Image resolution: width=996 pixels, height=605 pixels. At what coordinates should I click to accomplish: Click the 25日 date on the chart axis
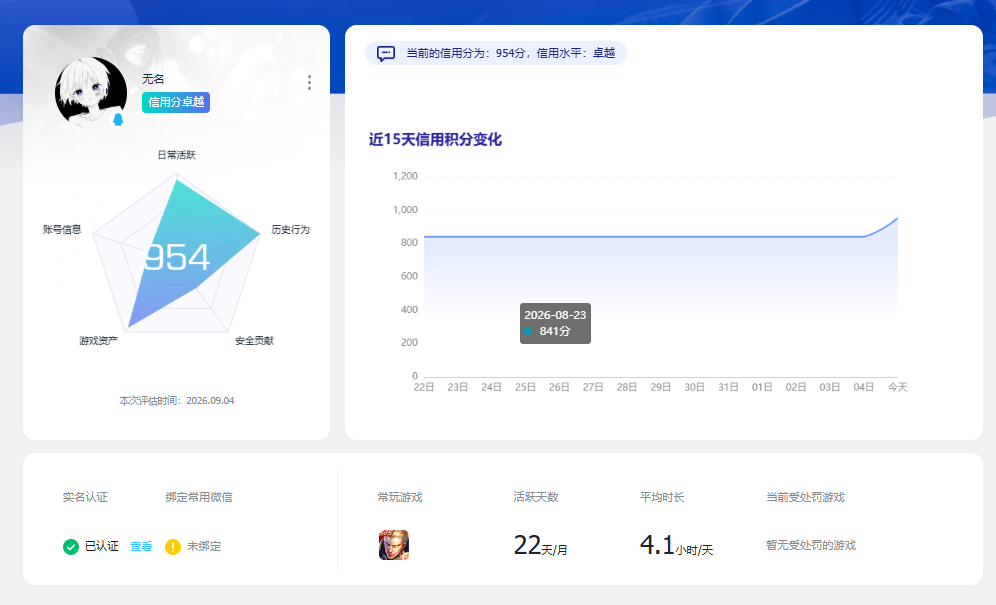525,387
